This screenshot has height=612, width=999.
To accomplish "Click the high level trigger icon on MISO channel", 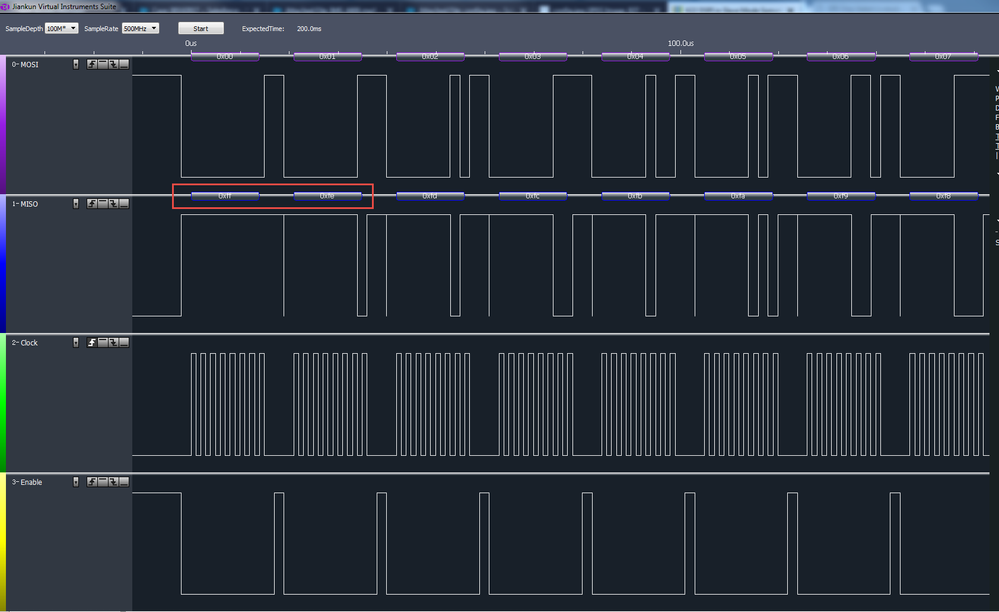I will (102, 203).
